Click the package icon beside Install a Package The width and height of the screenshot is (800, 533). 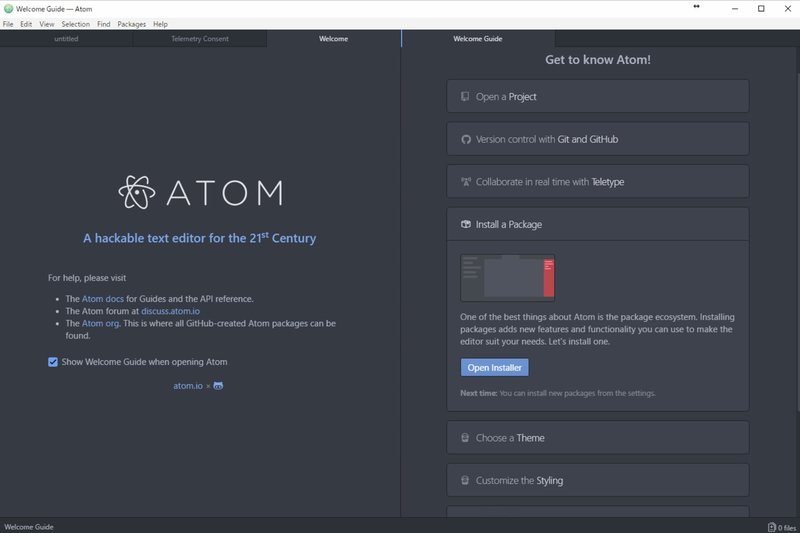465,225
